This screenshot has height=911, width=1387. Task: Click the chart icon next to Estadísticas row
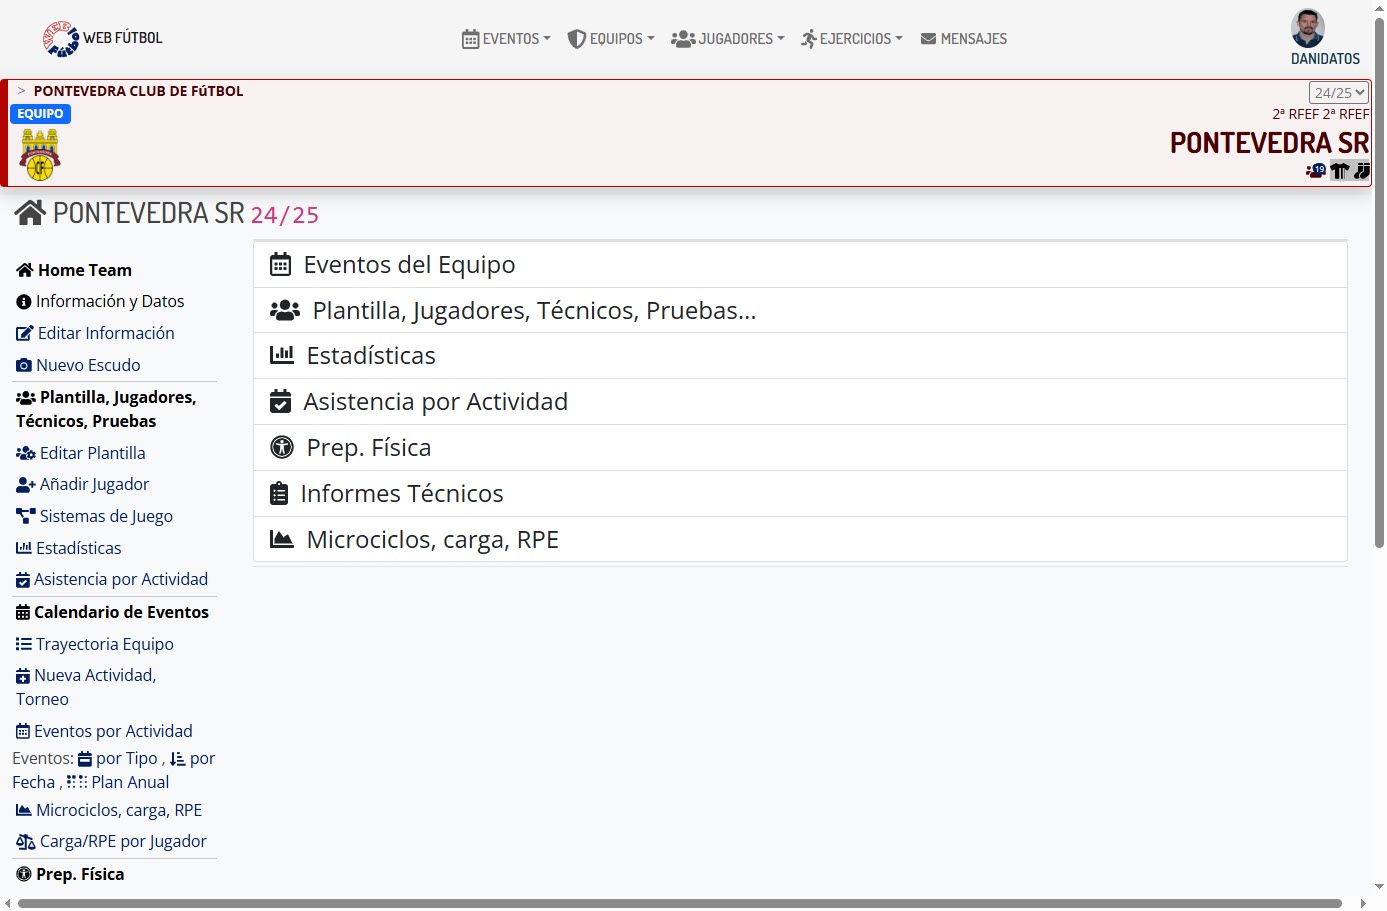point(282,355)
